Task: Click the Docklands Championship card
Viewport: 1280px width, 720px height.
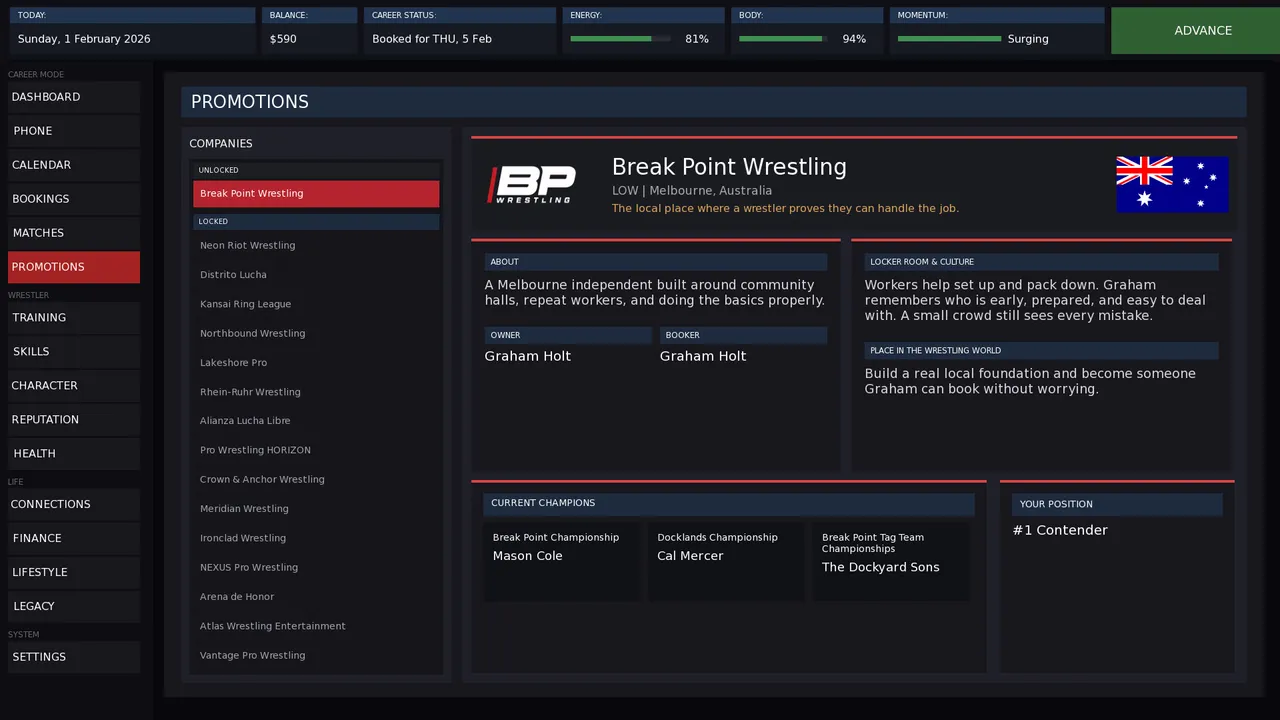Action: pyautogui.click(x=726, y=561)
